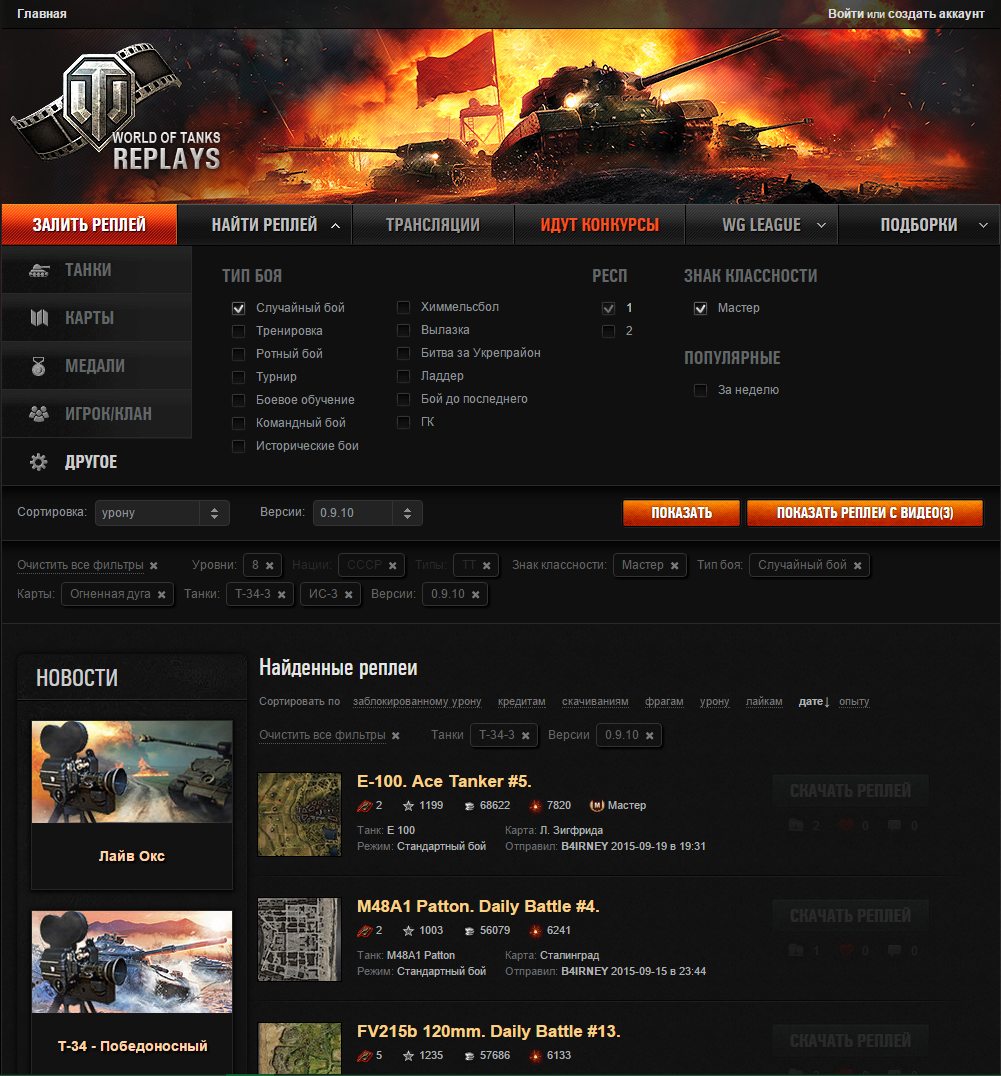Remove the Мастер badge filter chip

[x=674, y=565]
